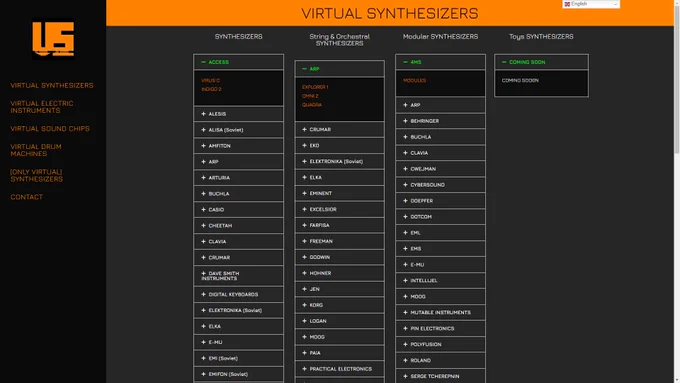
Task: Open the Indigo 2 link
Action: (211, 89)
